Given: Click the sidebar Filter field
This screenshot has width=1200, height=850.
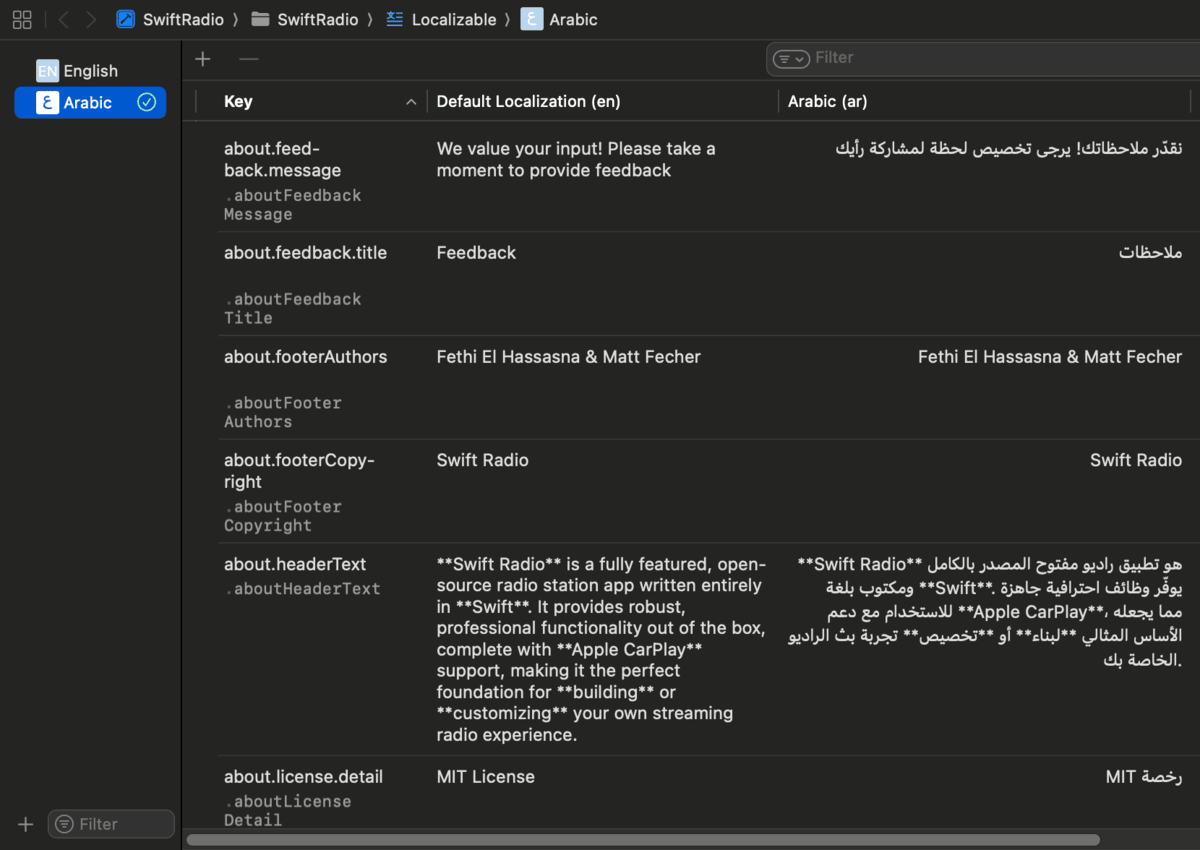Looking at the screenshot, I should coord(111,824).
